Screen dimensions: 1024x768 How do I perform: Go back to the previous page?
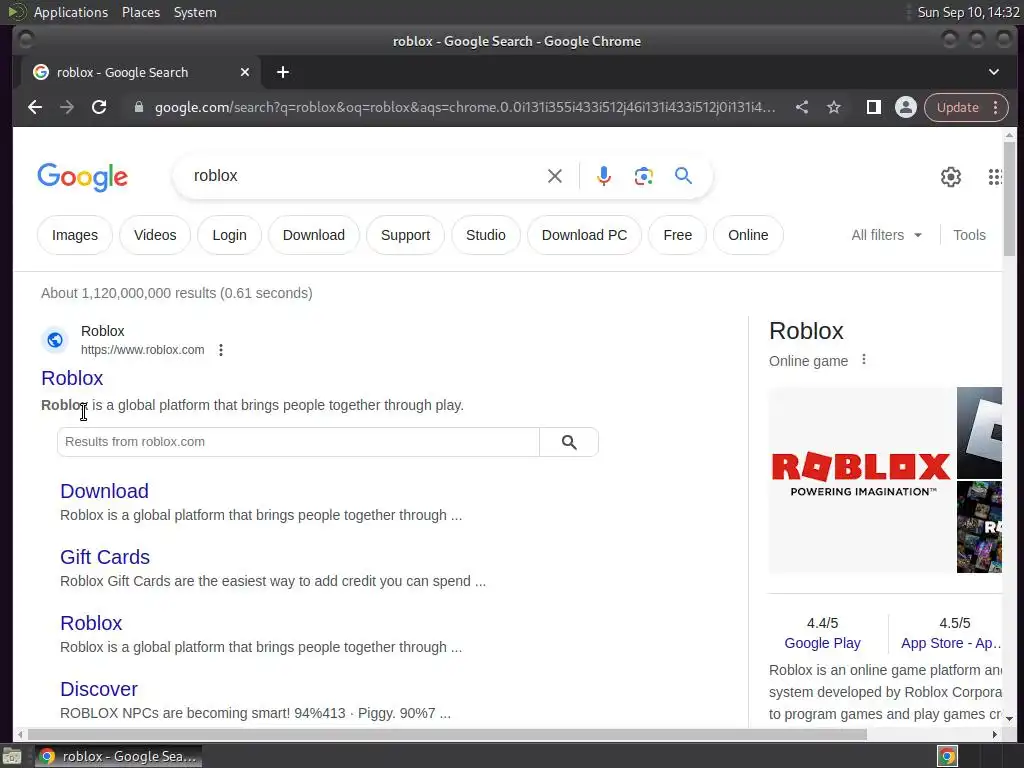(35, 107)
